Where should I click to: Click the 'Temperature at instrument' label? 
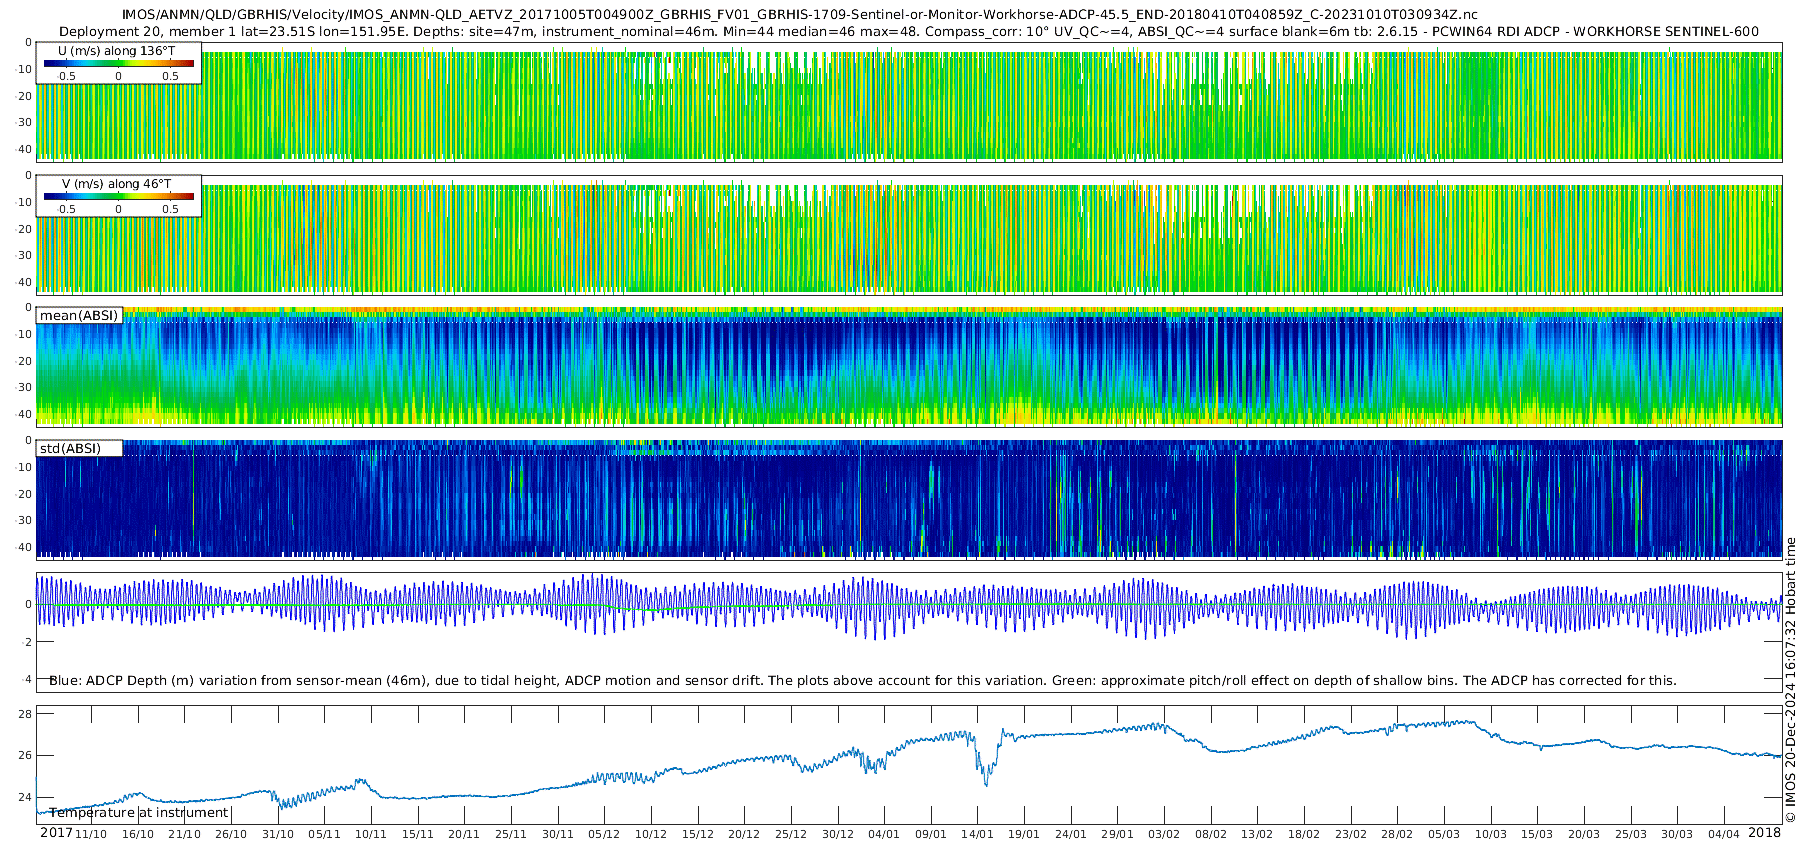139,813
